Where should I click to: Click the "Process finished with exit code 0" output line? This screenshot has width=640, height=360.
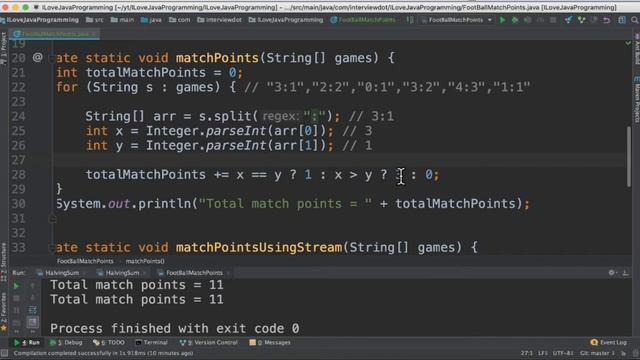coord(175,329)
